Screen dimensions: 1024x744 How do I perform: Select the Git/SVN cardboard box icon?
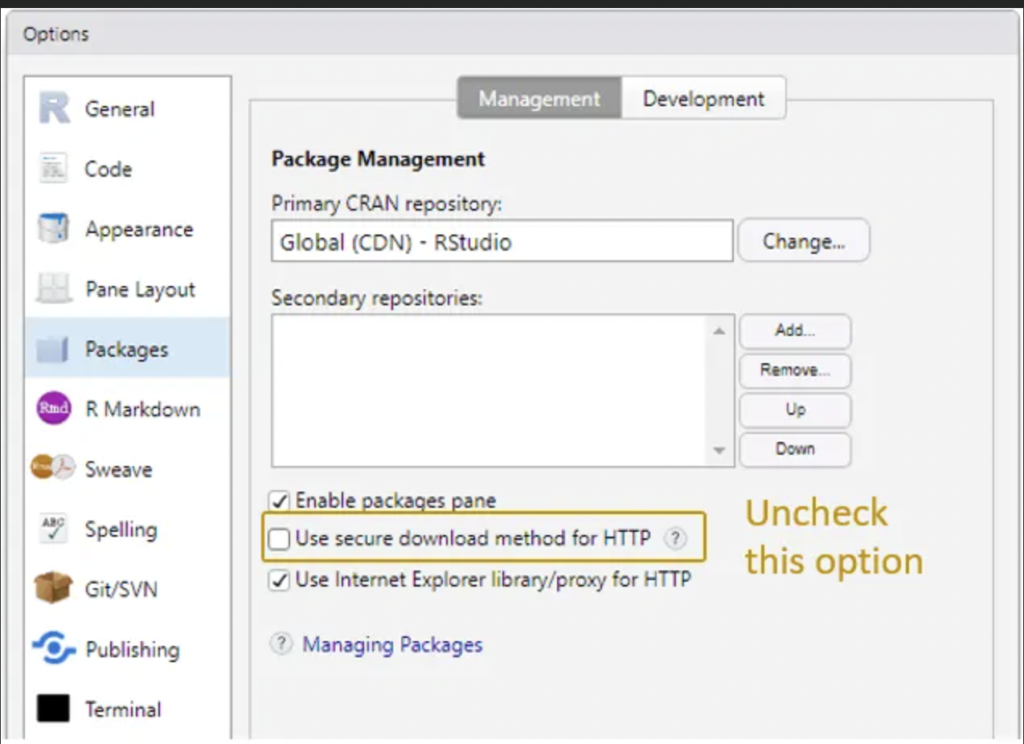53,588
